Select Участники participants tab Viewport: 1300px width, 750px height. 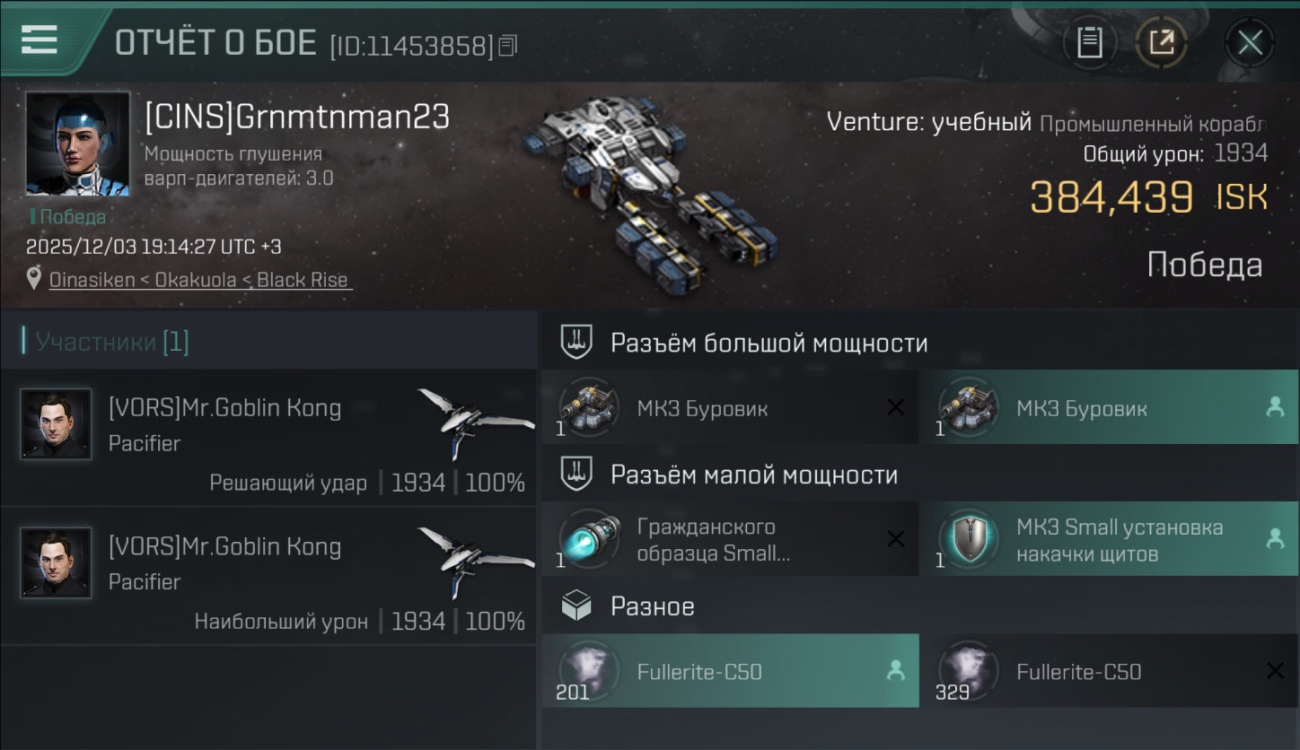click(112, 342)
